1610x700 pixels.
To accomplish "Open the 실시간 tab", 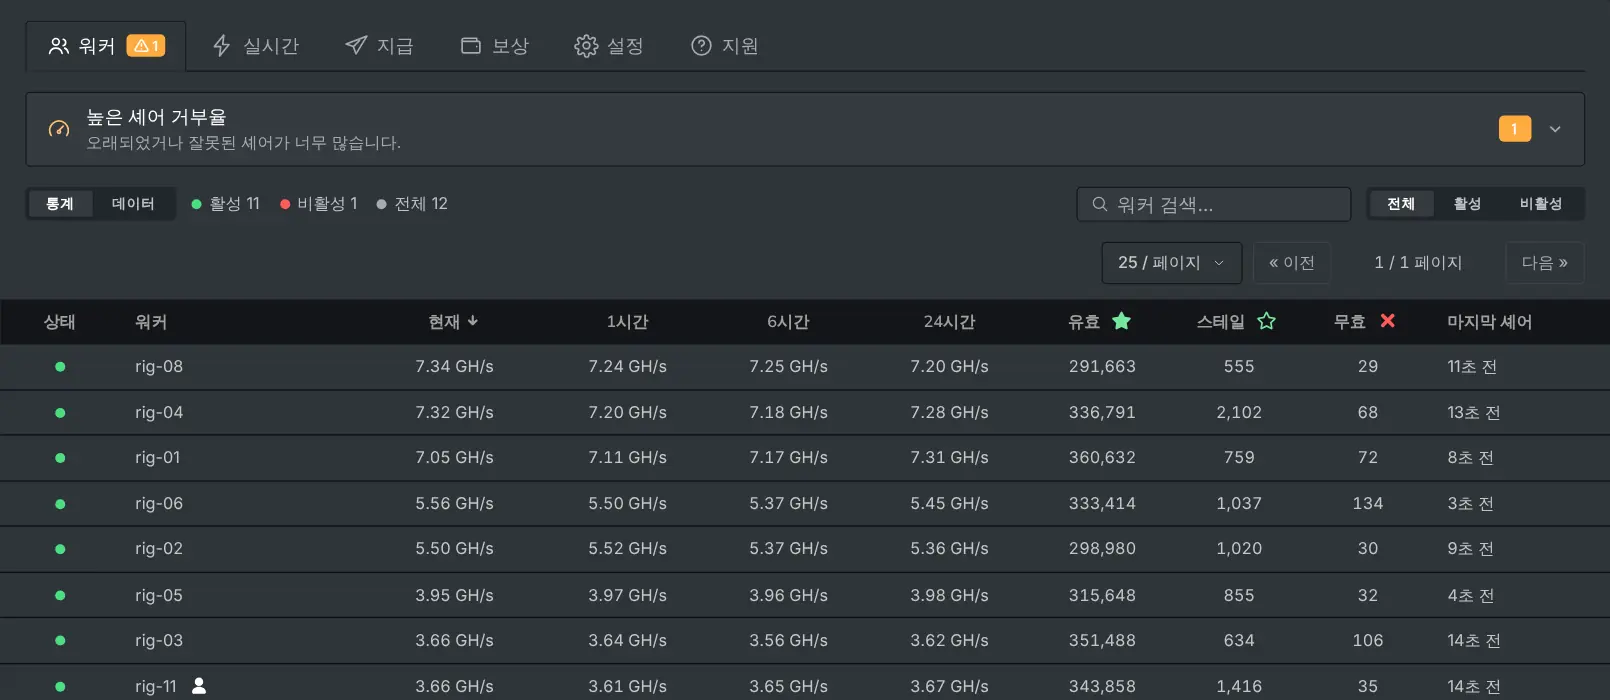I will [x=256, y=46].
